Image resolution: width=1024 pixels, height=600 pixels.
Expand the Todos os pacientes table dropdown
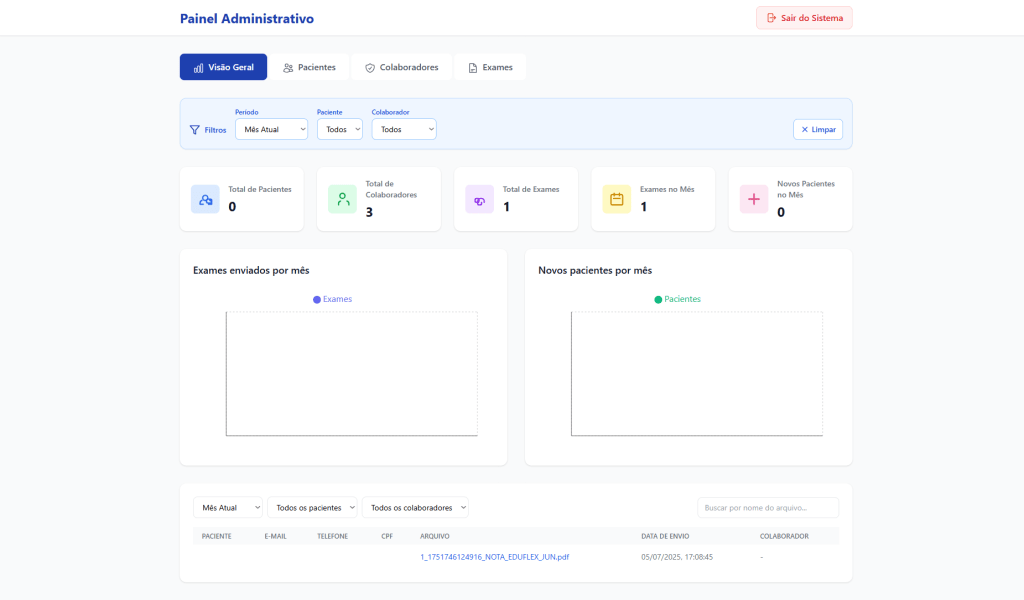[311, 508]
